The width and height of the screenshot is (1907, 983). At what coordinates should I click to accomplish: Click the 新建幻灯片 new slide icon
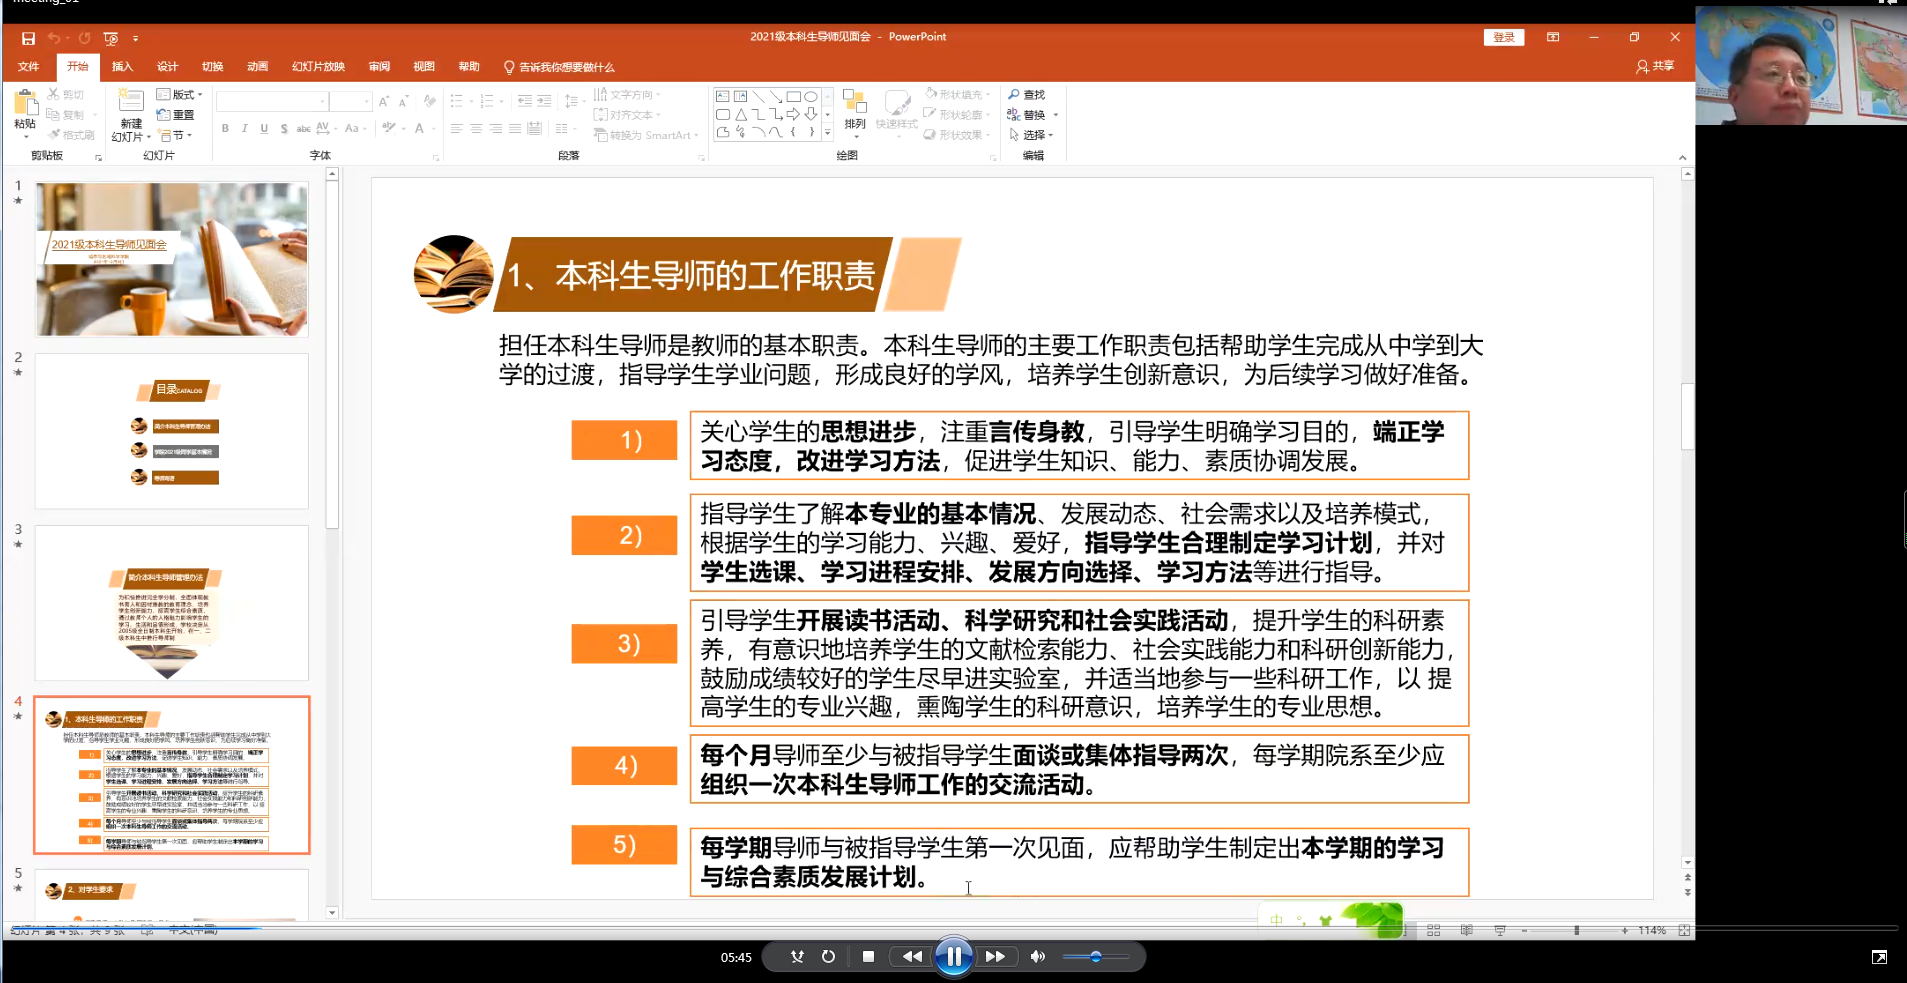tap(131, 103)
